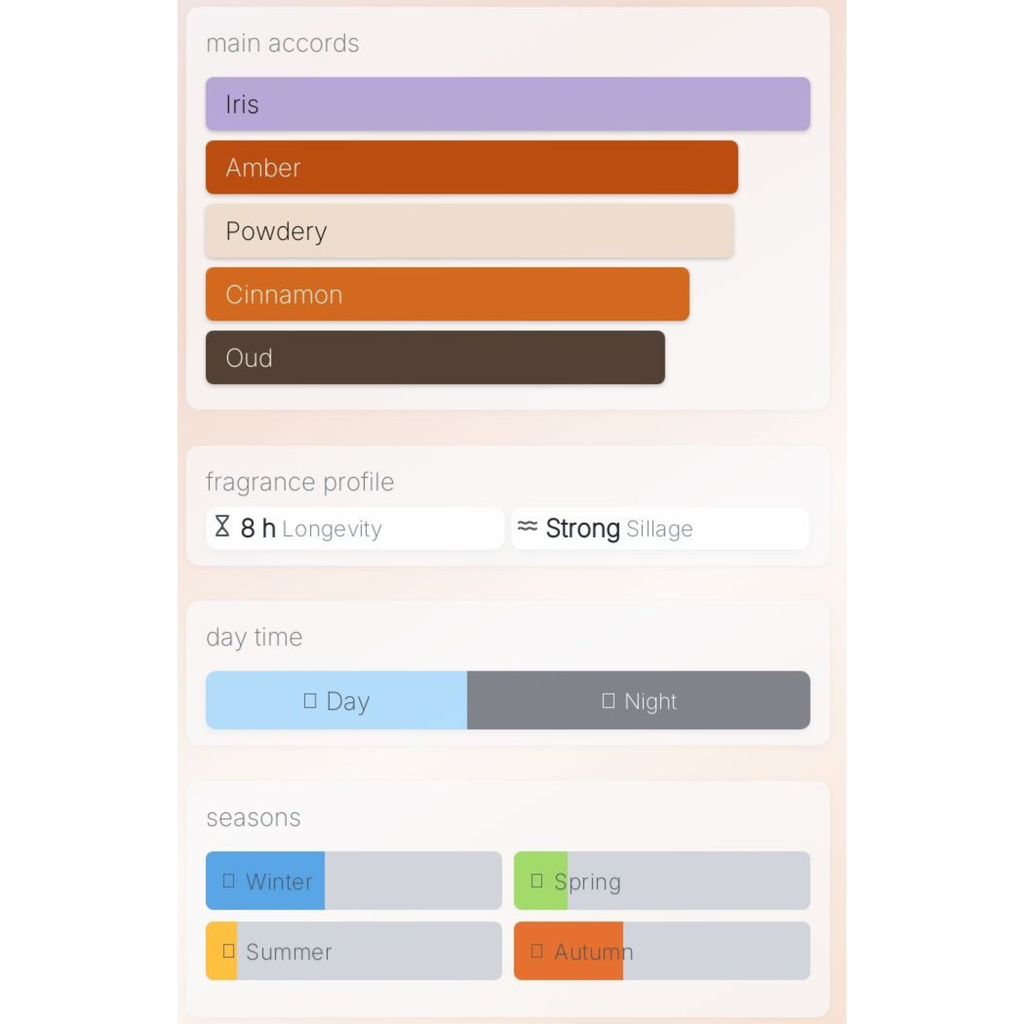
Task: Switch to the Day label
Action: pyautogui.click(x=348, y=702)
